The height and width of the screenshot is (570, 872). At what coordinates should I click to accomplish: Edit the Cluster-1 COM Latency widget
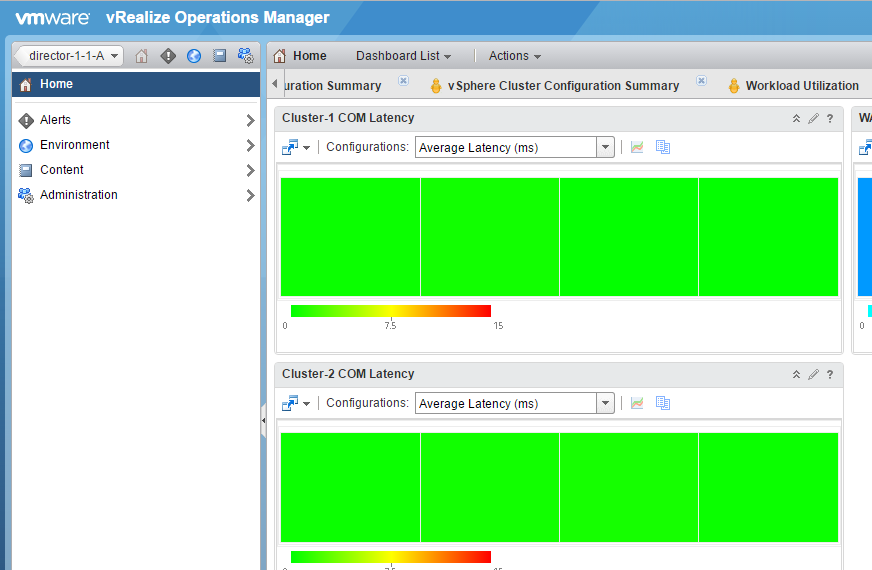pyautogui.click(x=813, y=118)
